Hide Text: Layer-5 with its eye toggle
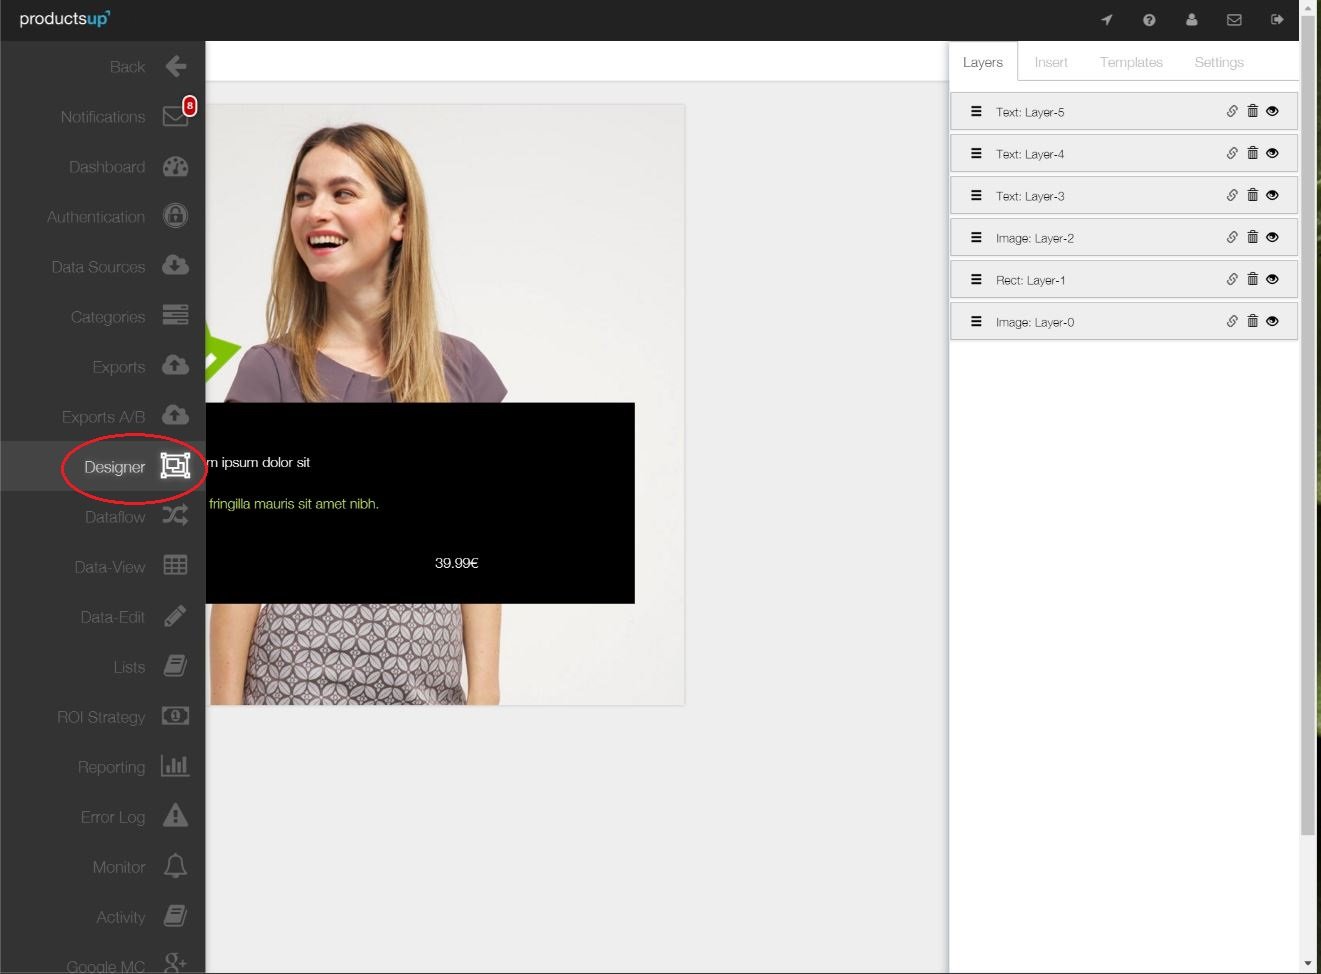This screenshot has height=974, width=1321. point(1271,111)
